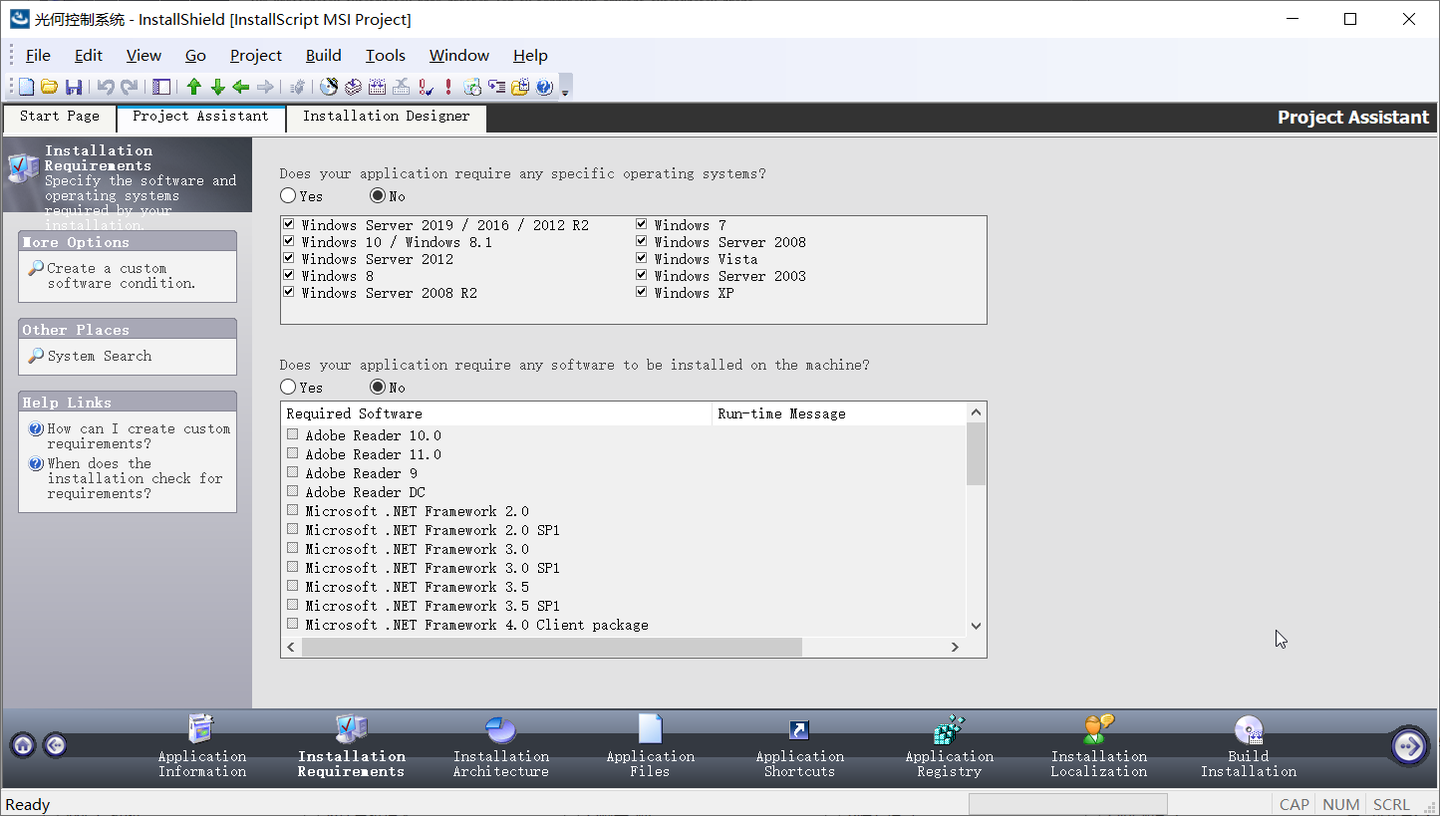This screenshot has width=1440, height=816.
Task: Click the plain red exclamation mark icon
Action: (449, 87)
